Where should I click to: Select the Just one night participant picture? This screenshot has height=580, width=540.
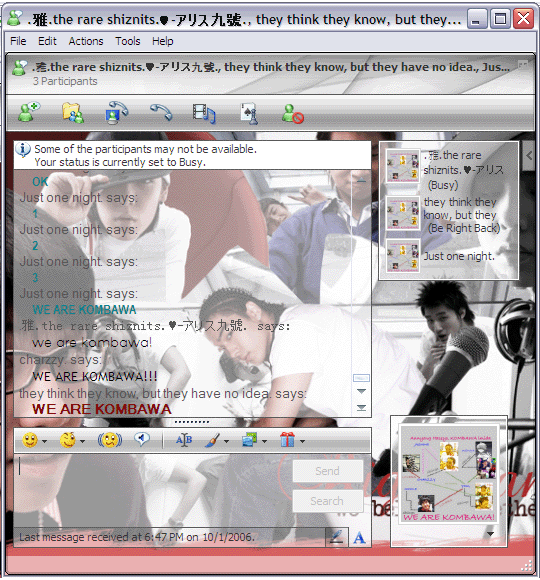(x=402, y=256)
